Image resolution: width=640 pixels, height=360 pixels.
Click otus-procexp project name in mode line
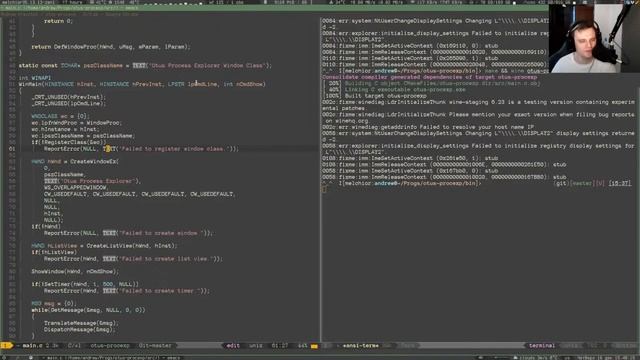[110, 346]
